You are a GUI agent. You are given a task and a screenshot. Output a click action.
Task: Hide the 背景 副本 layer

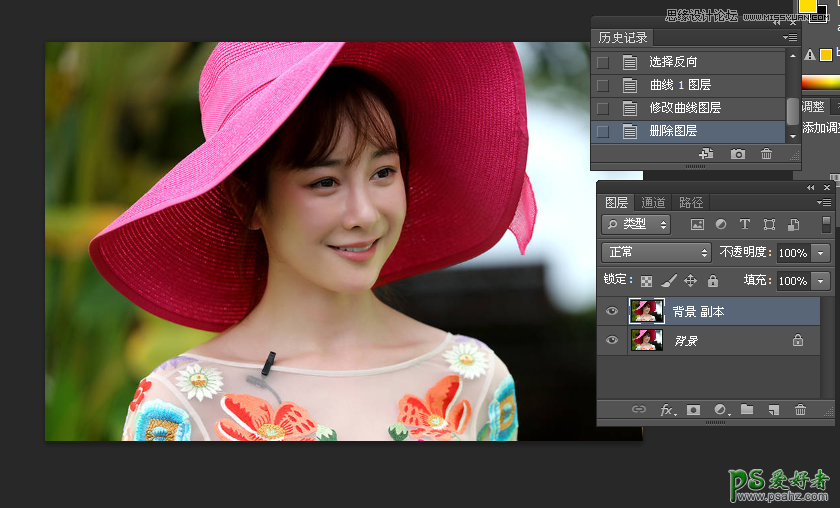point(612,312)
